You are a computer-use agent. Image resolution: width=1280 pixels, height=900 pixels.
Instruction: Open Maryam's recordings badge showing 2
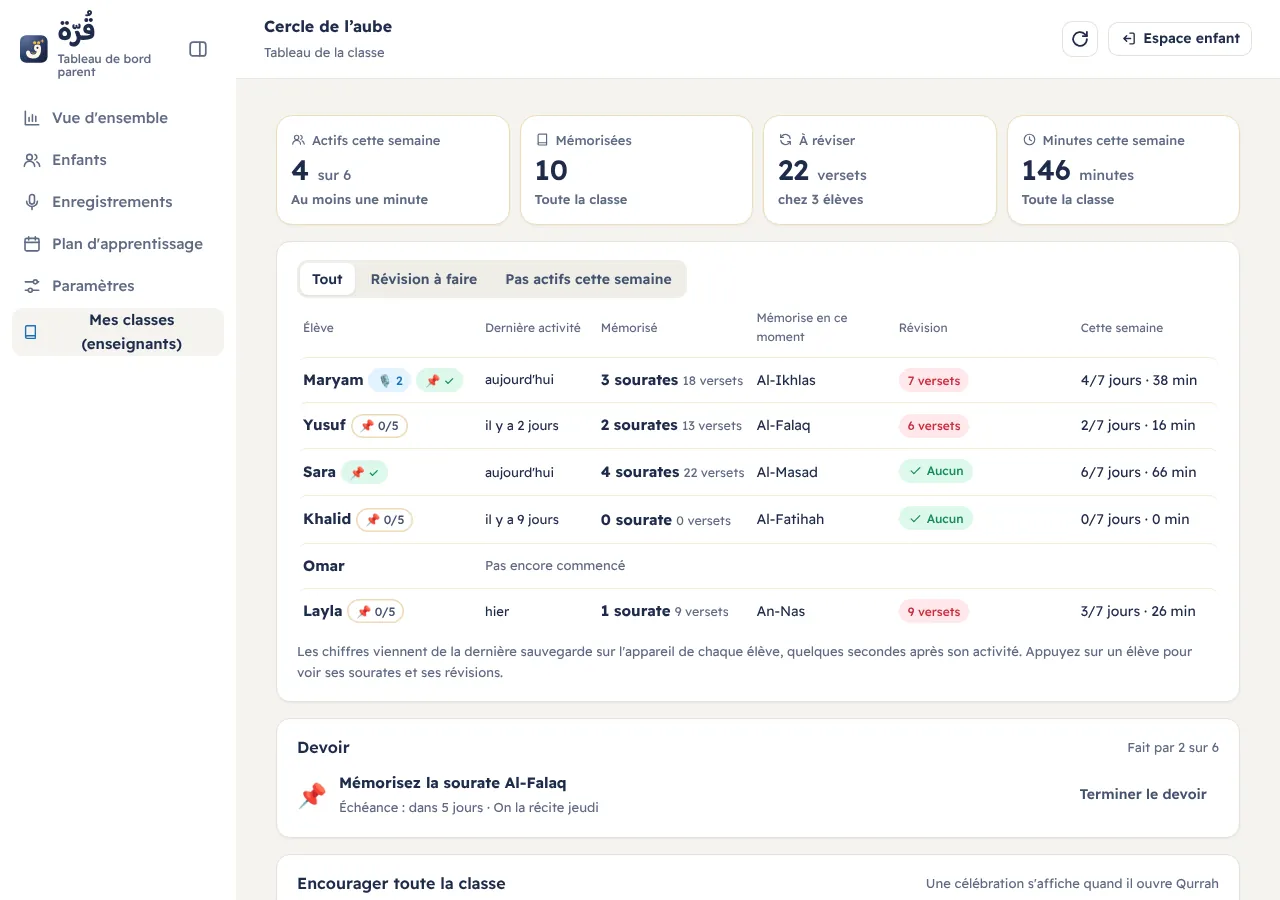390,380
